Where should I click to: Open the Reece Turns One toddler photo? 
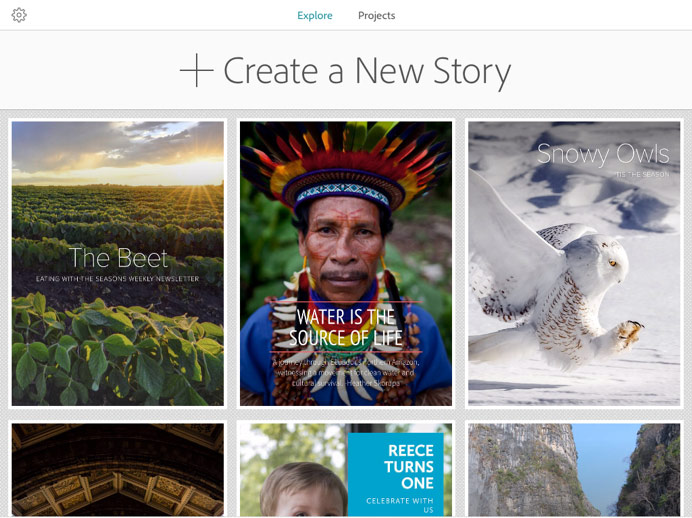pos(346,470)
